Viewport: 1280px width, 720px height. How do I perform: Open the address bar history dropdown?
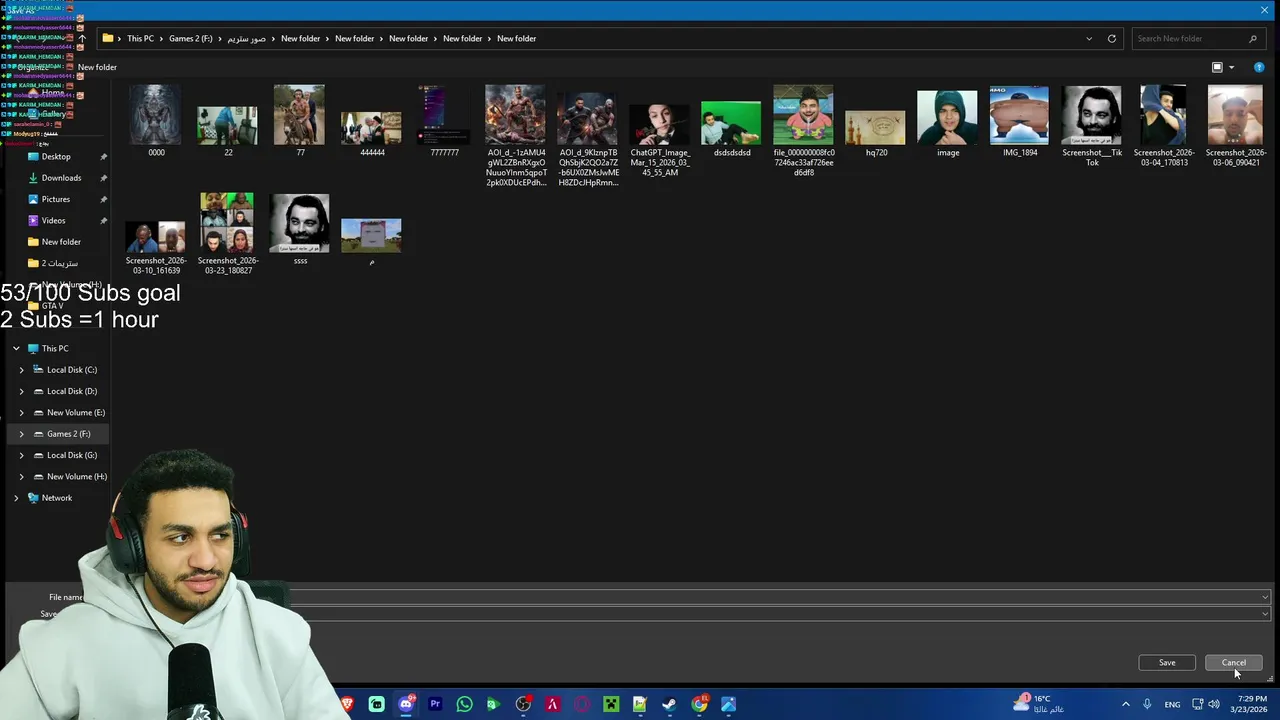(1089, 38)
